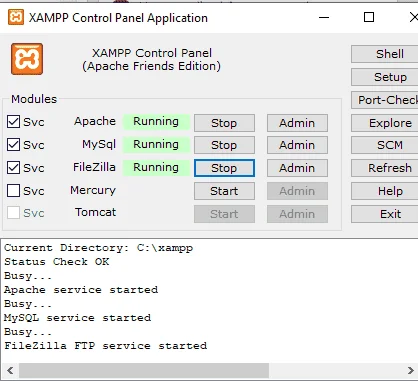The image size is (418, 381).
Task: Click the Mercury module name
Action: click(x=93, y=190)
